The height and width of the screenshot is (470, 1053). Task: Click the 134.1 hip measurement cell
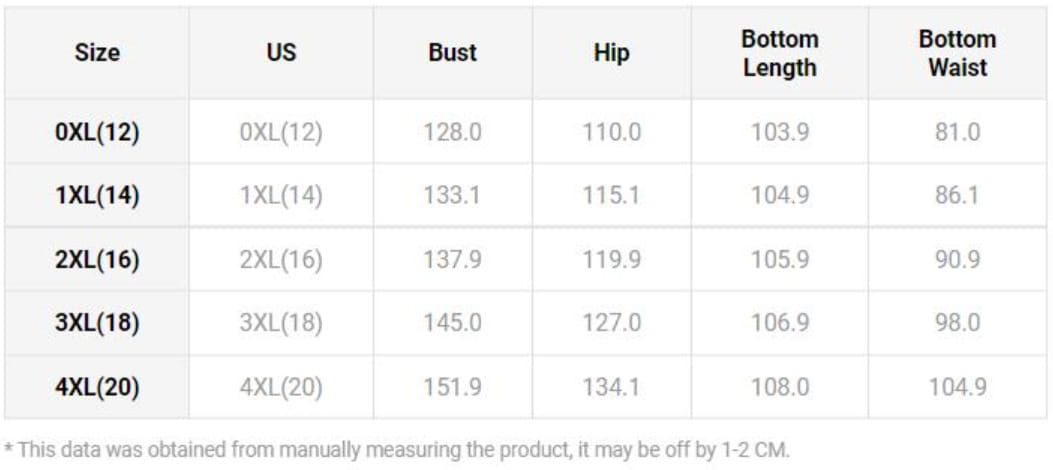click(611, 386)
